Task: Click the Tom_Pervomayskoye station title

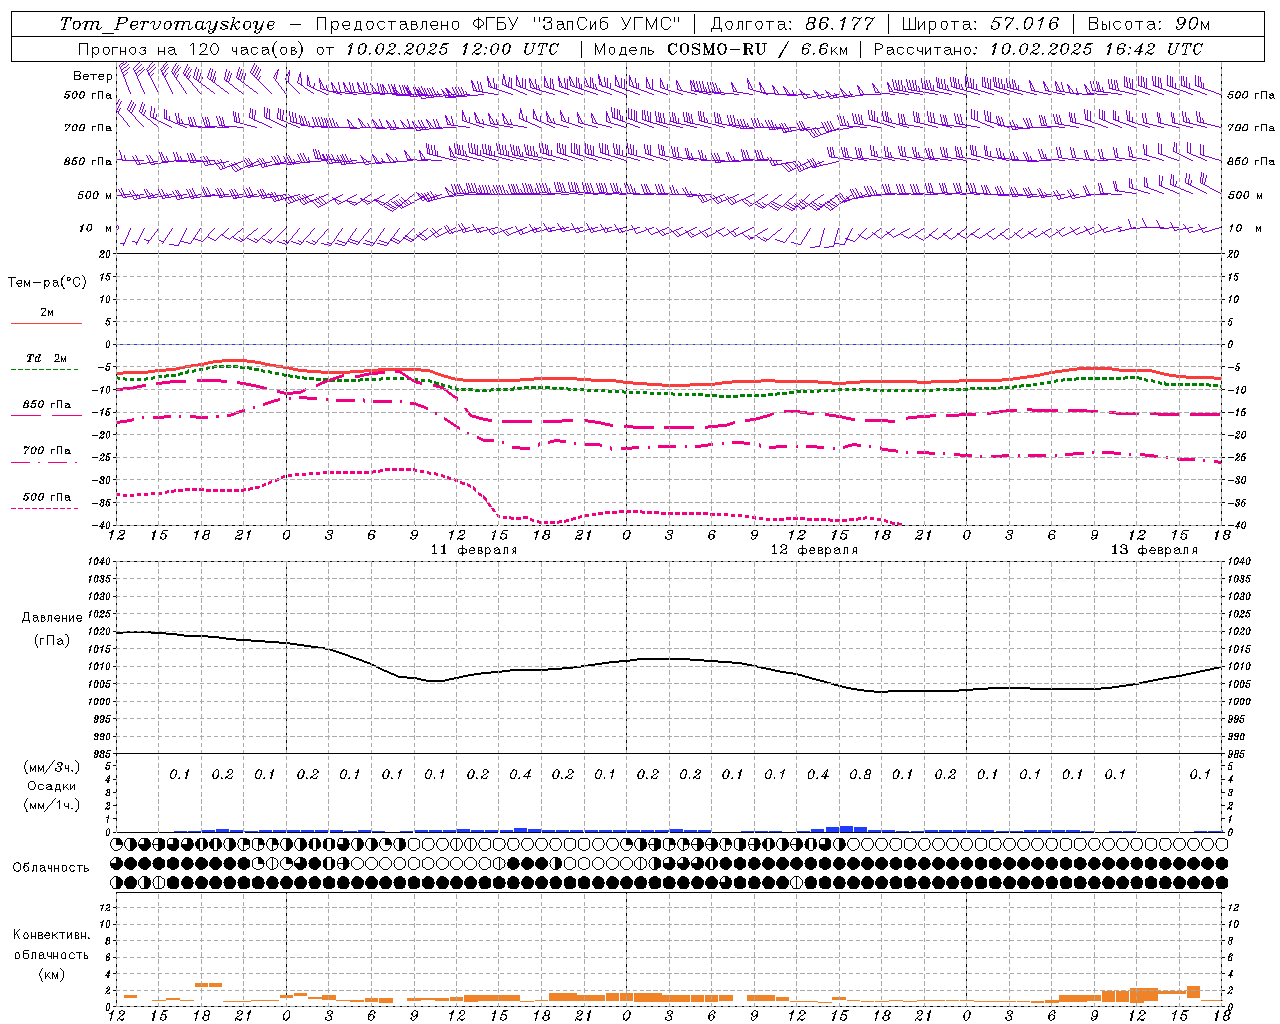Action: click(x=168, y=24)
